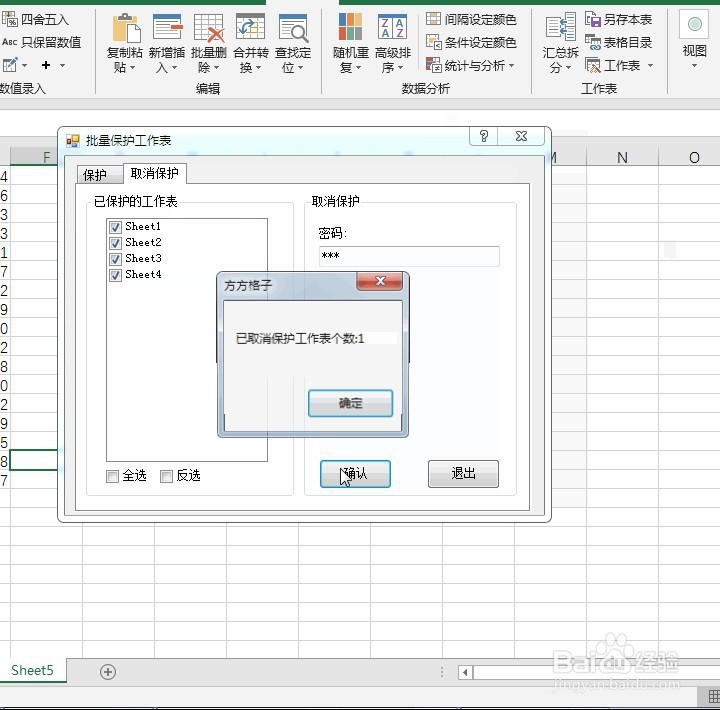
Task: Click the 表格目录 icon
Action: pos(593,42)
